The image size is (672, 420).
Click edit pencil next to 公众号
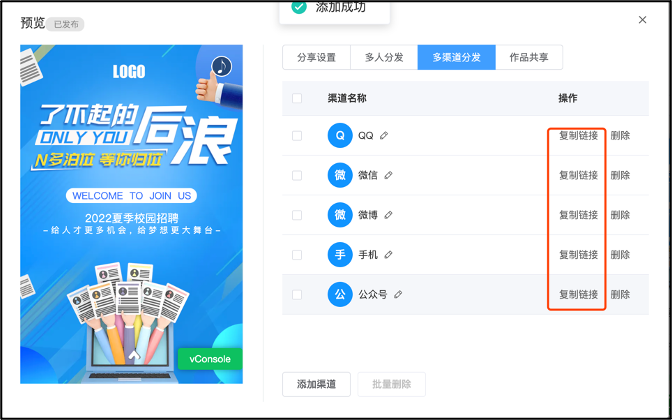coord(398,294)
